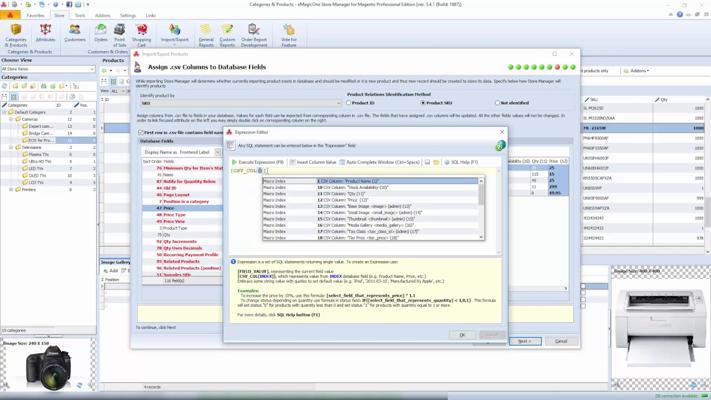Select CSV Column "Media Gallery" autocomplete entry
This screenshot has width=711, height=400.
point(370,225)
